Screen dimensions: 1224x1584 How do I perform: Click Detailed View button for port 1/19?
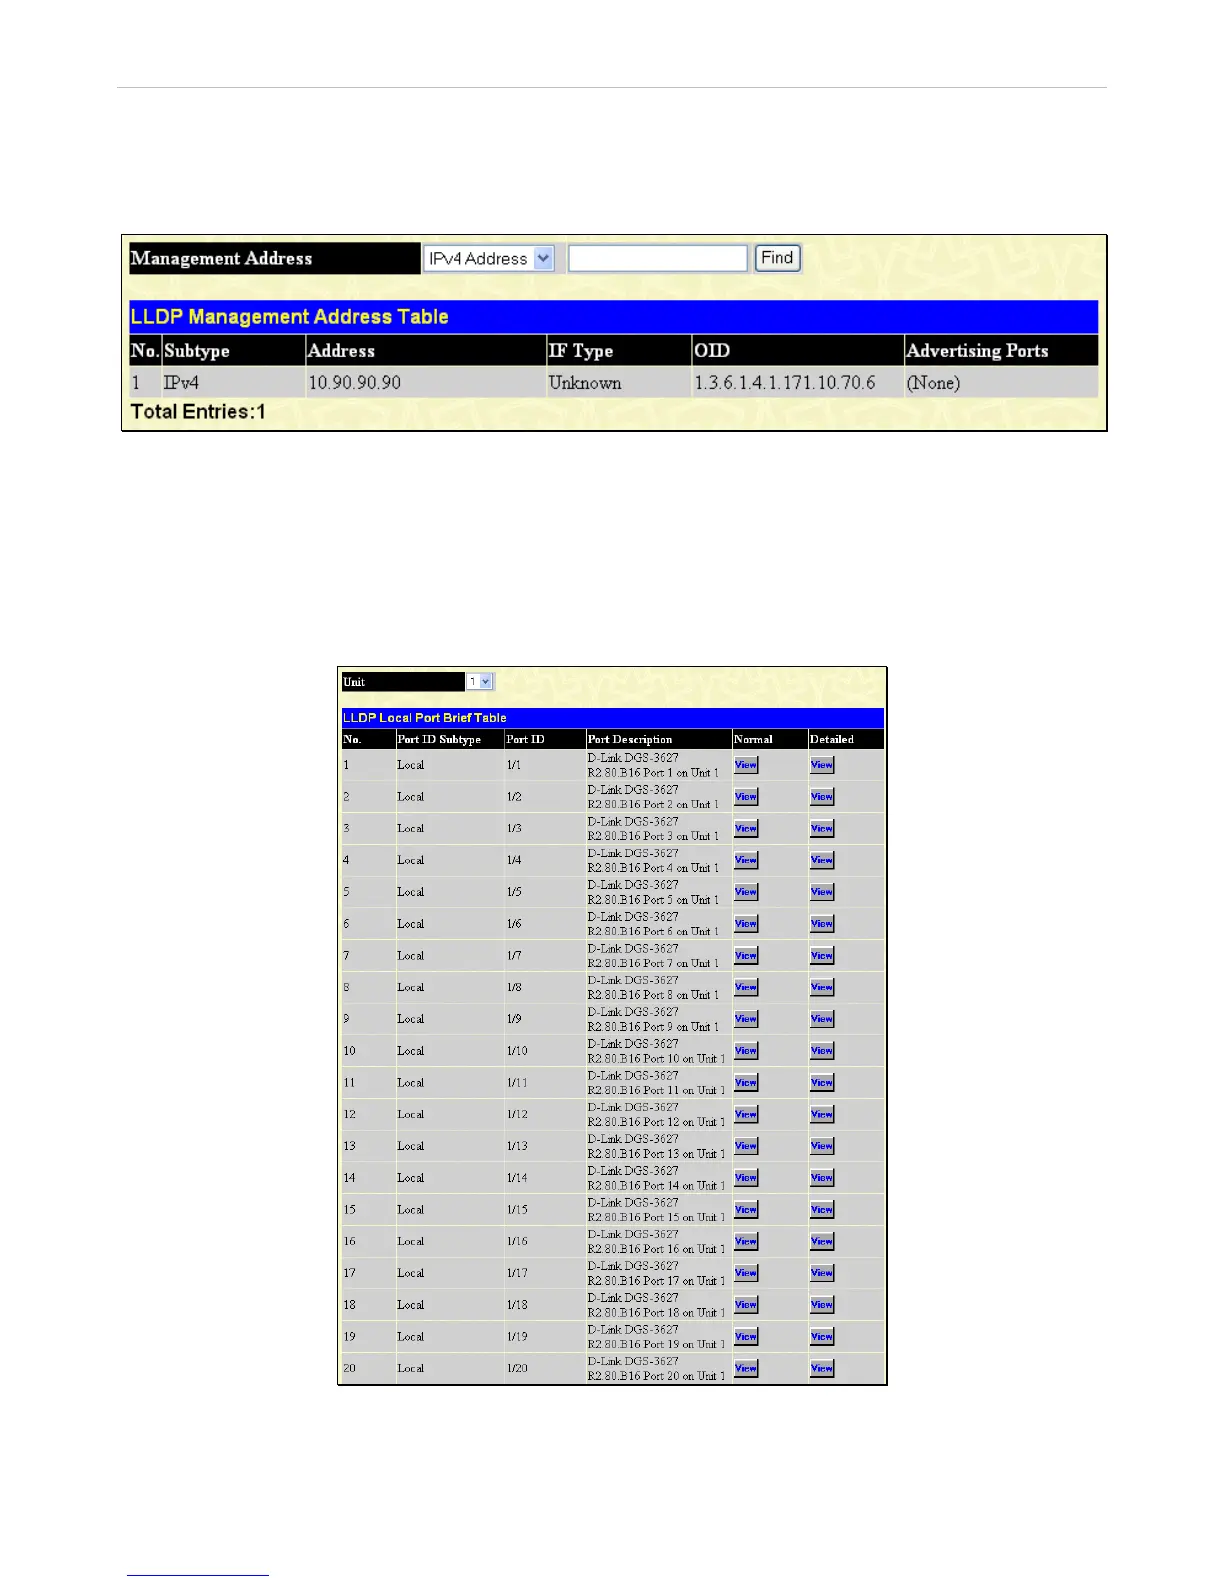822,1337
